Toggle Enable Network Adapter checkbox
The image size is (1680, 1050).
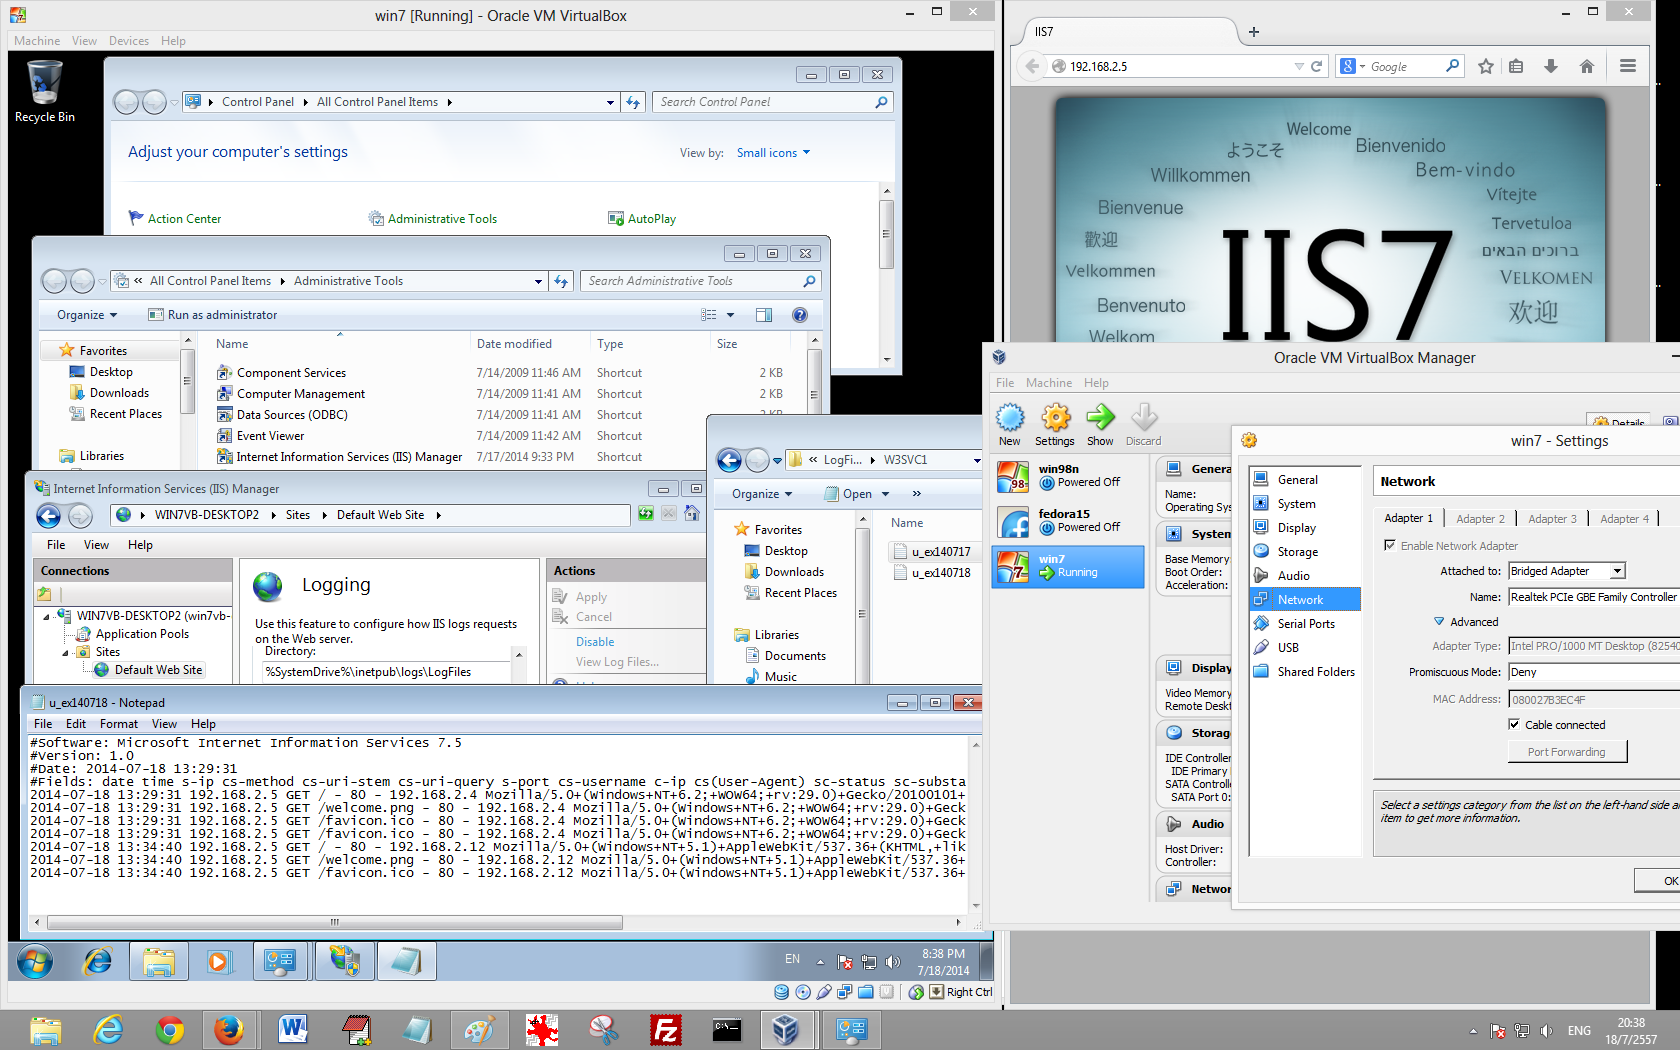(x=1389, y=545)
